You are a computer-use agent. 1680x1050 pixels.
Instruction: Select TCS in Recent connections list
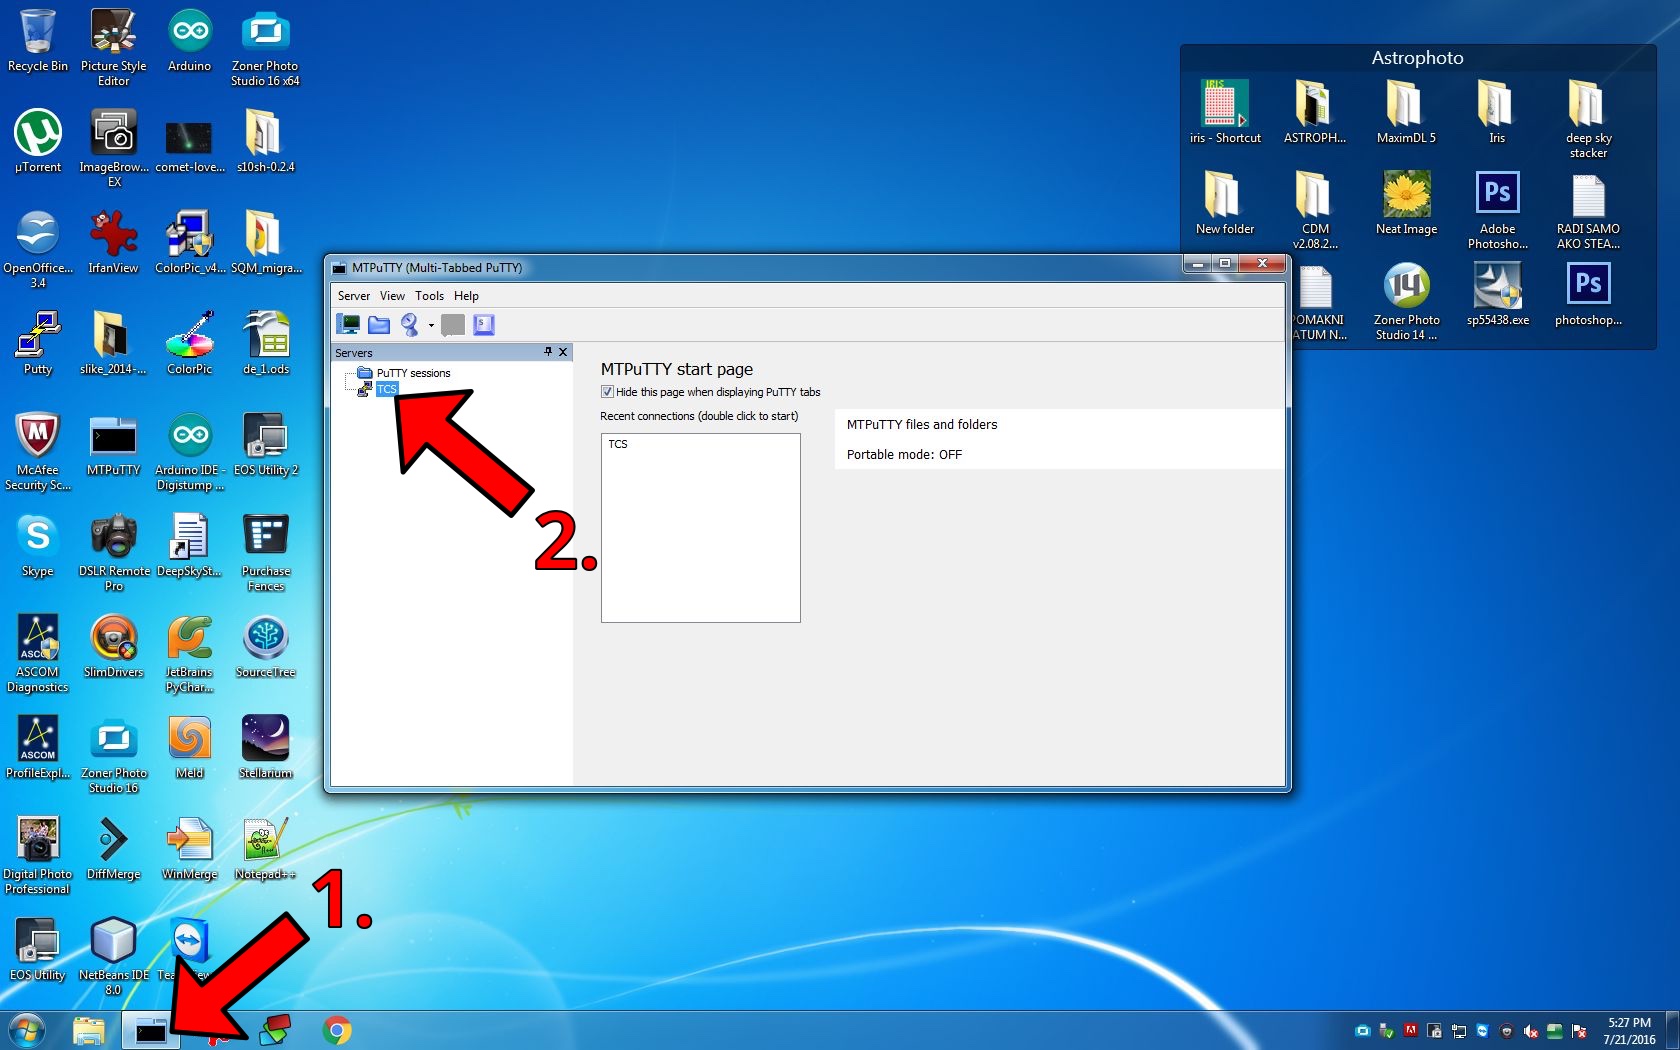(618, 444)
